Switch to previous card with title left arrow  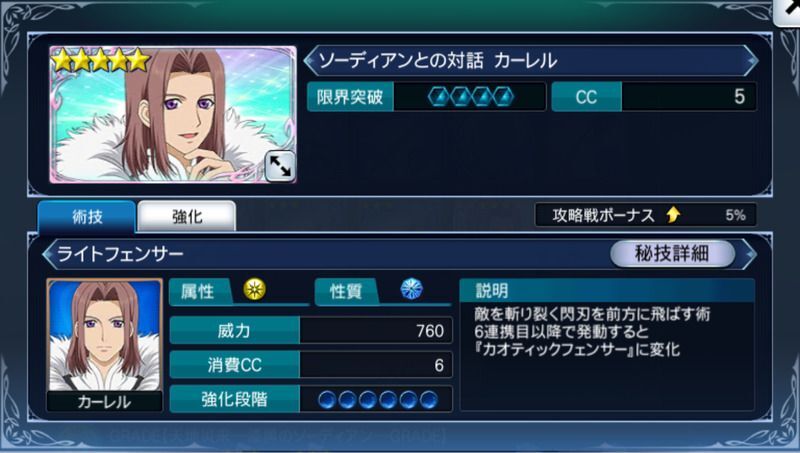[x=310, y=60]
